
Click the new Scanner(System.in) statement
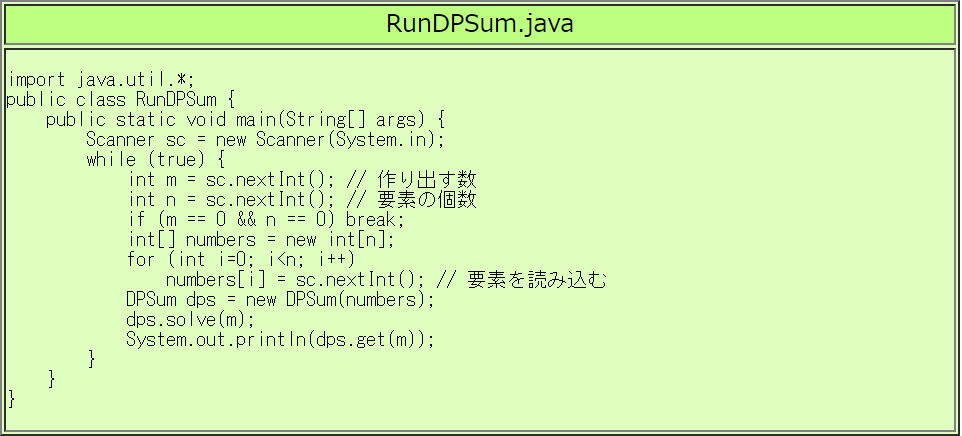(x=330, y=139)
